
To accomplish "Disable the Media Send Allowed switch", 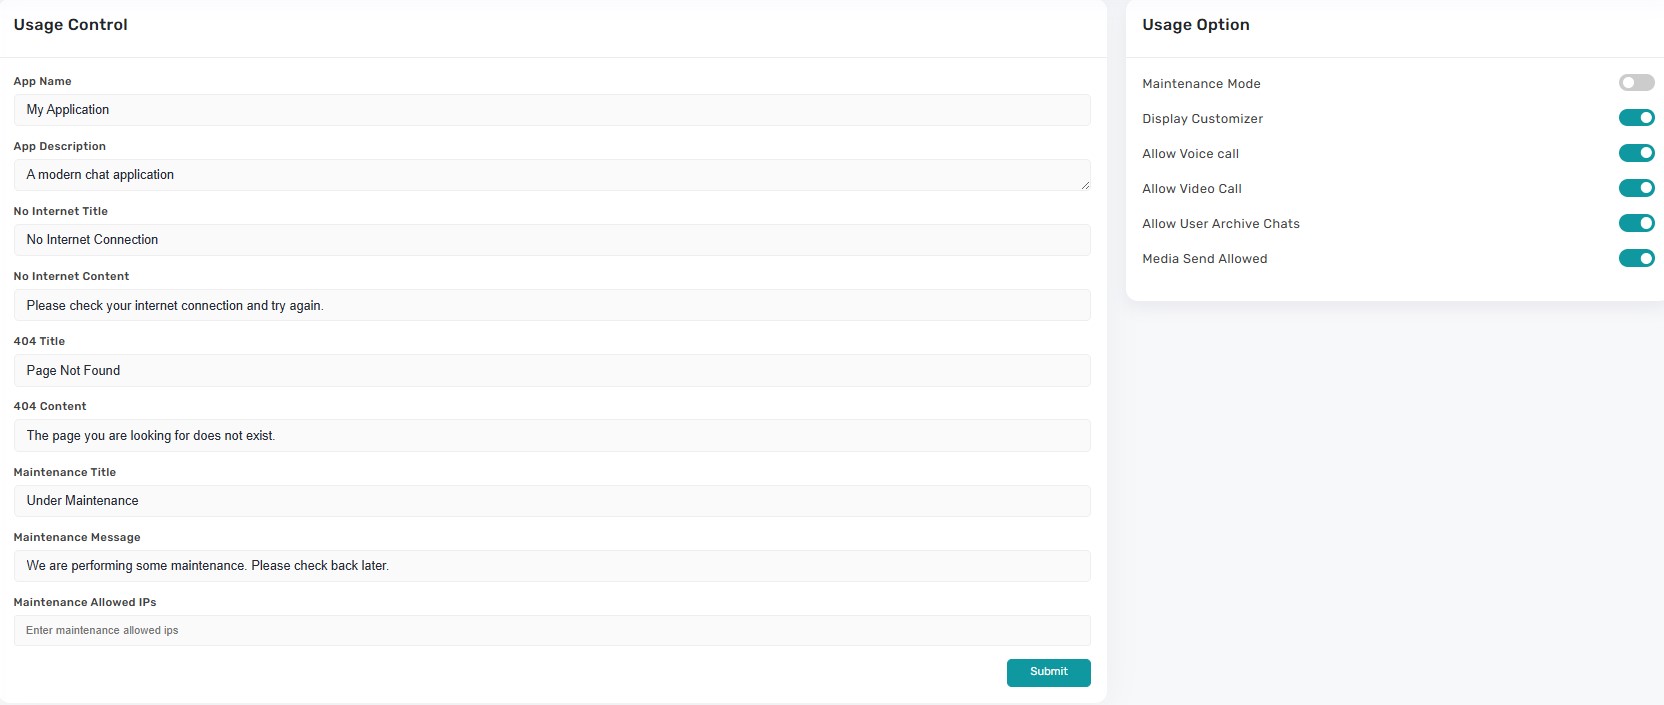I will tap(1636, 258).
